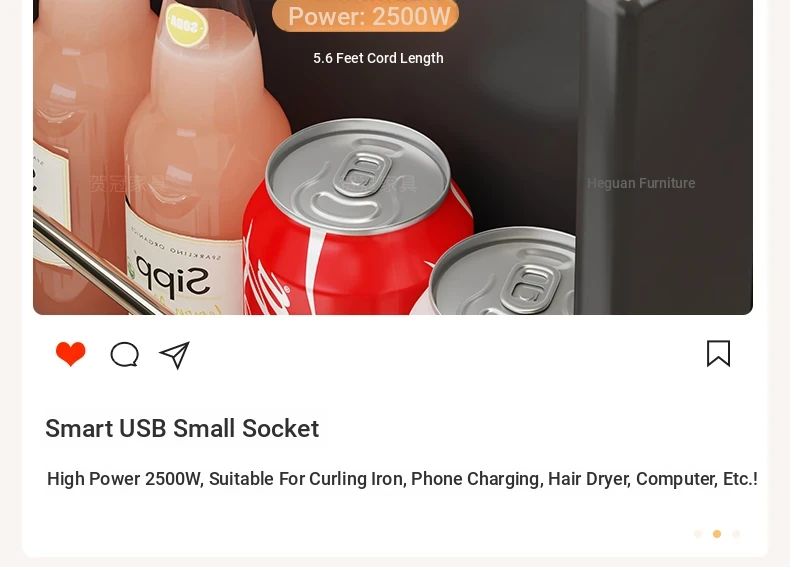This screenshot has height=567, width=790.
Task: Select the third carousel dot
Action: 736,534
